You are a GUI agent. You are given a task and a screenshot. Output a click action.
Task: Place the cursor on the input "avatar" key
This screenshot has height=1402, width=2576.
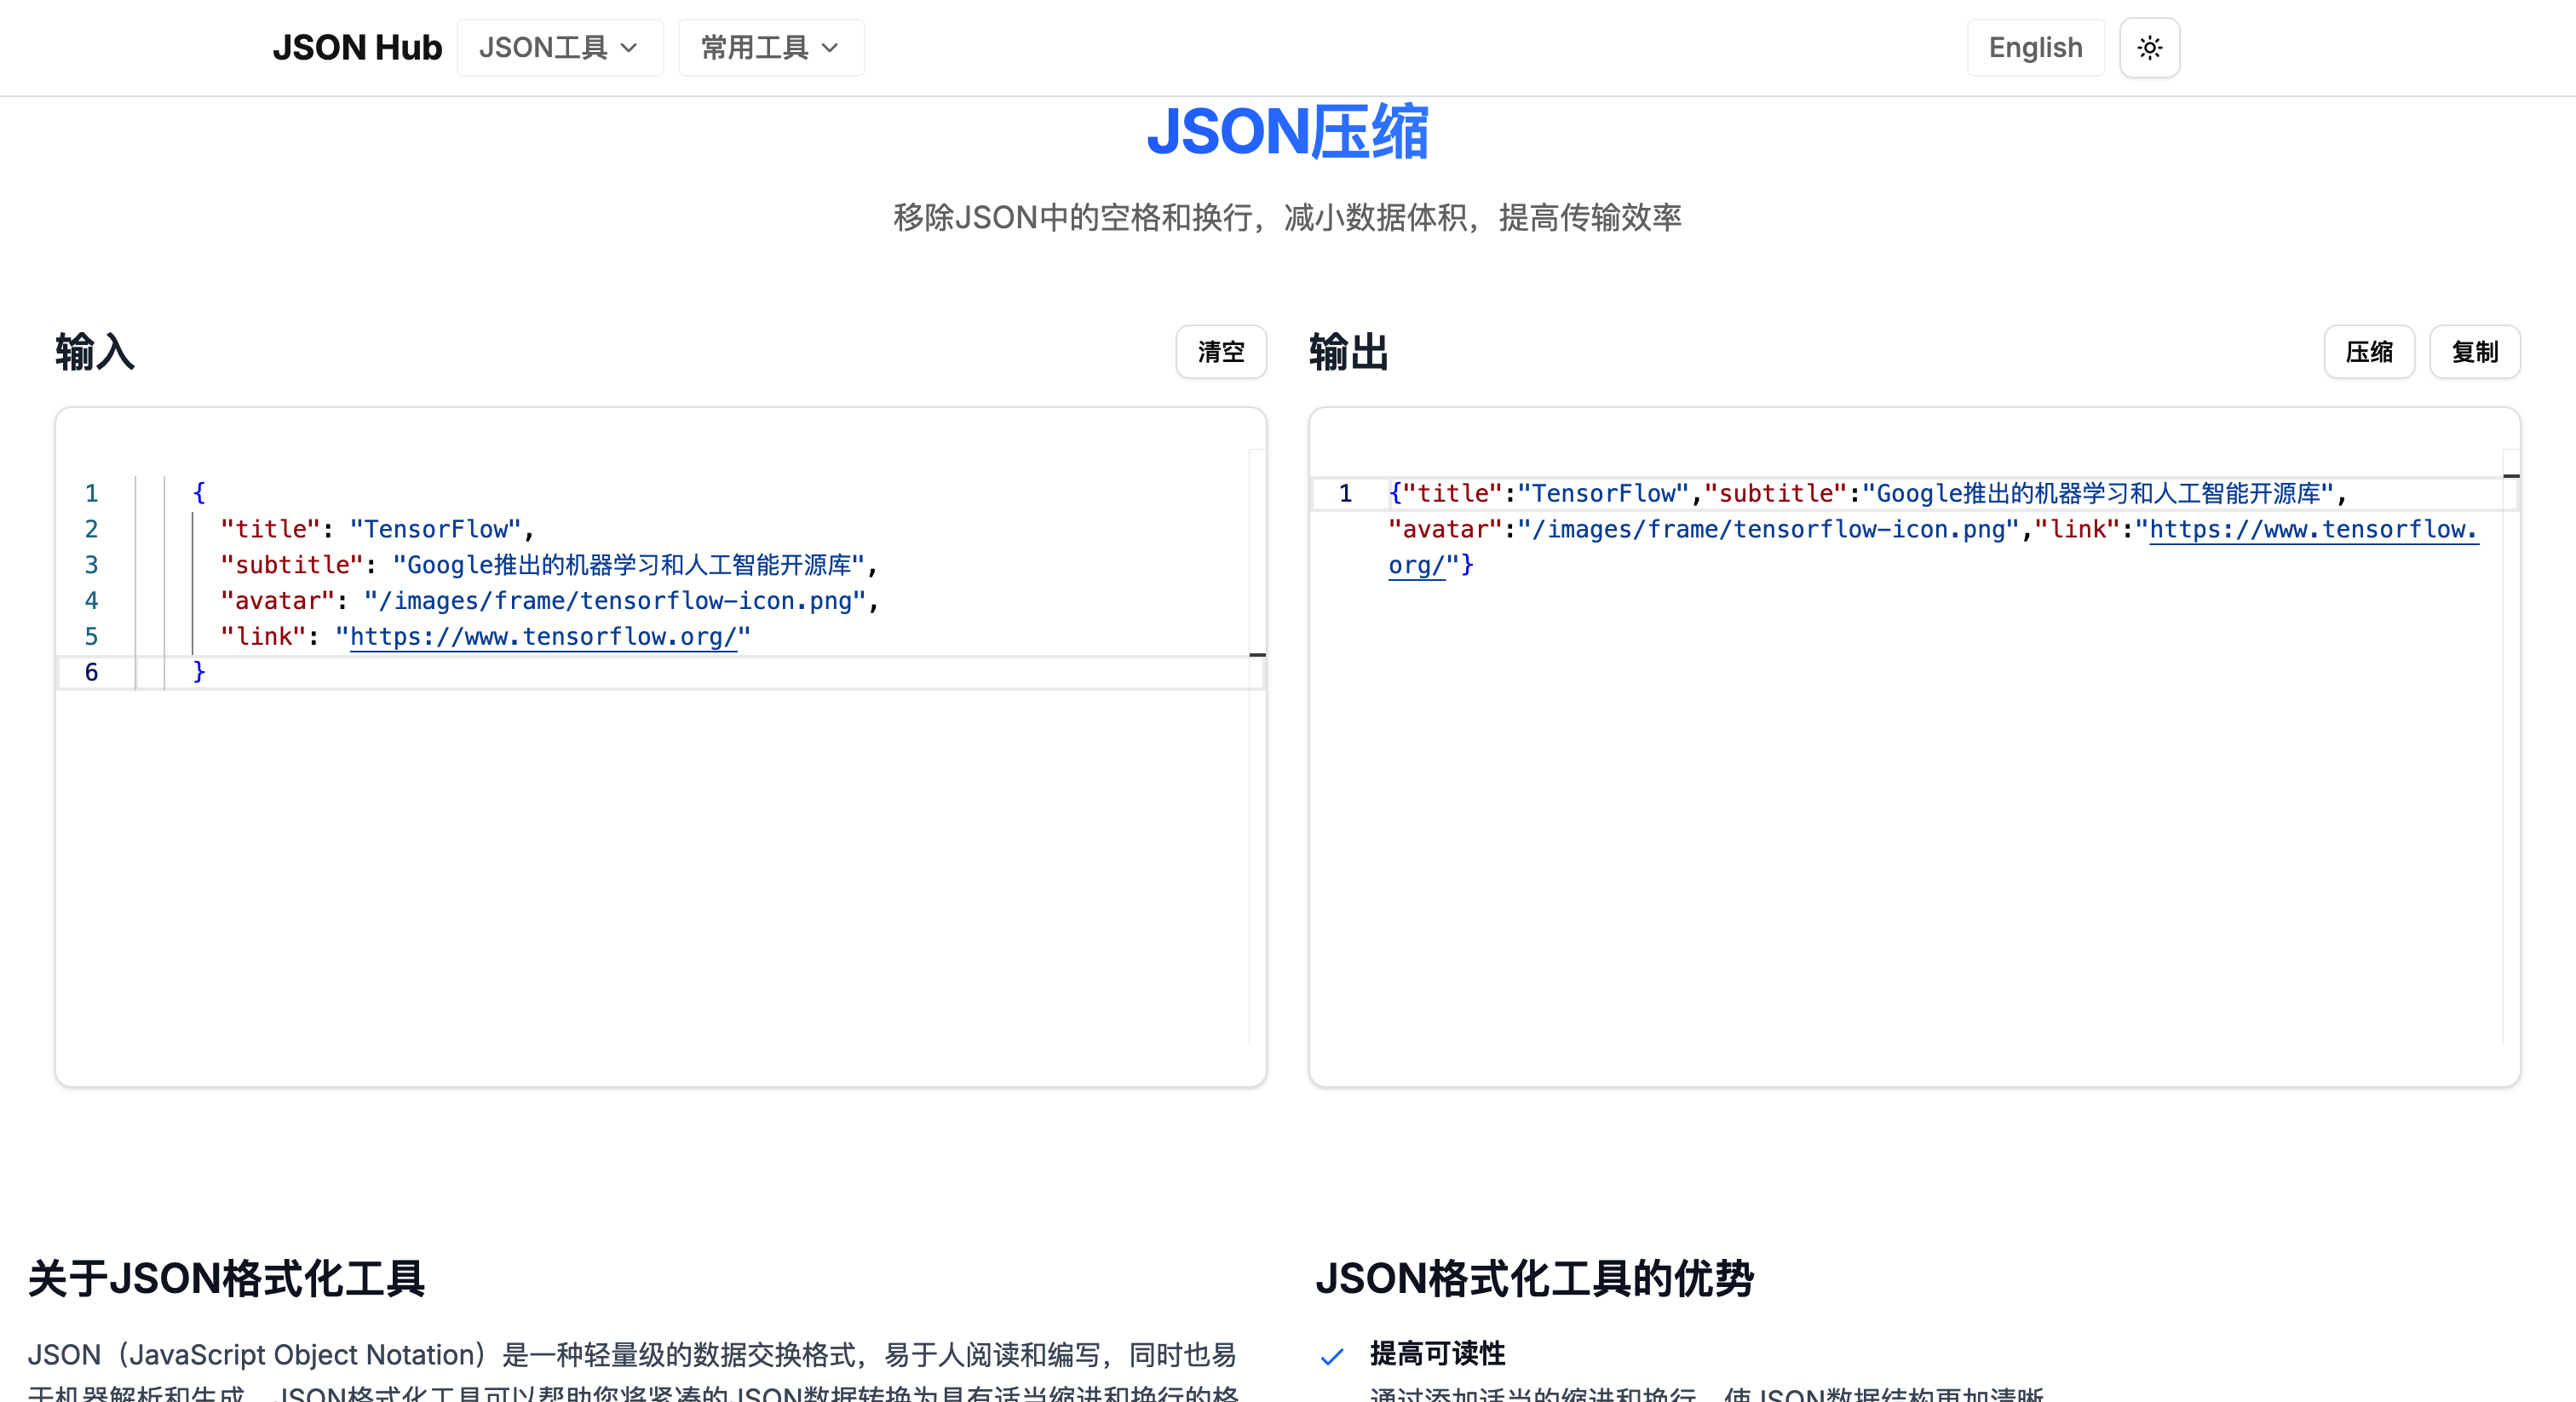coord(277,600)
